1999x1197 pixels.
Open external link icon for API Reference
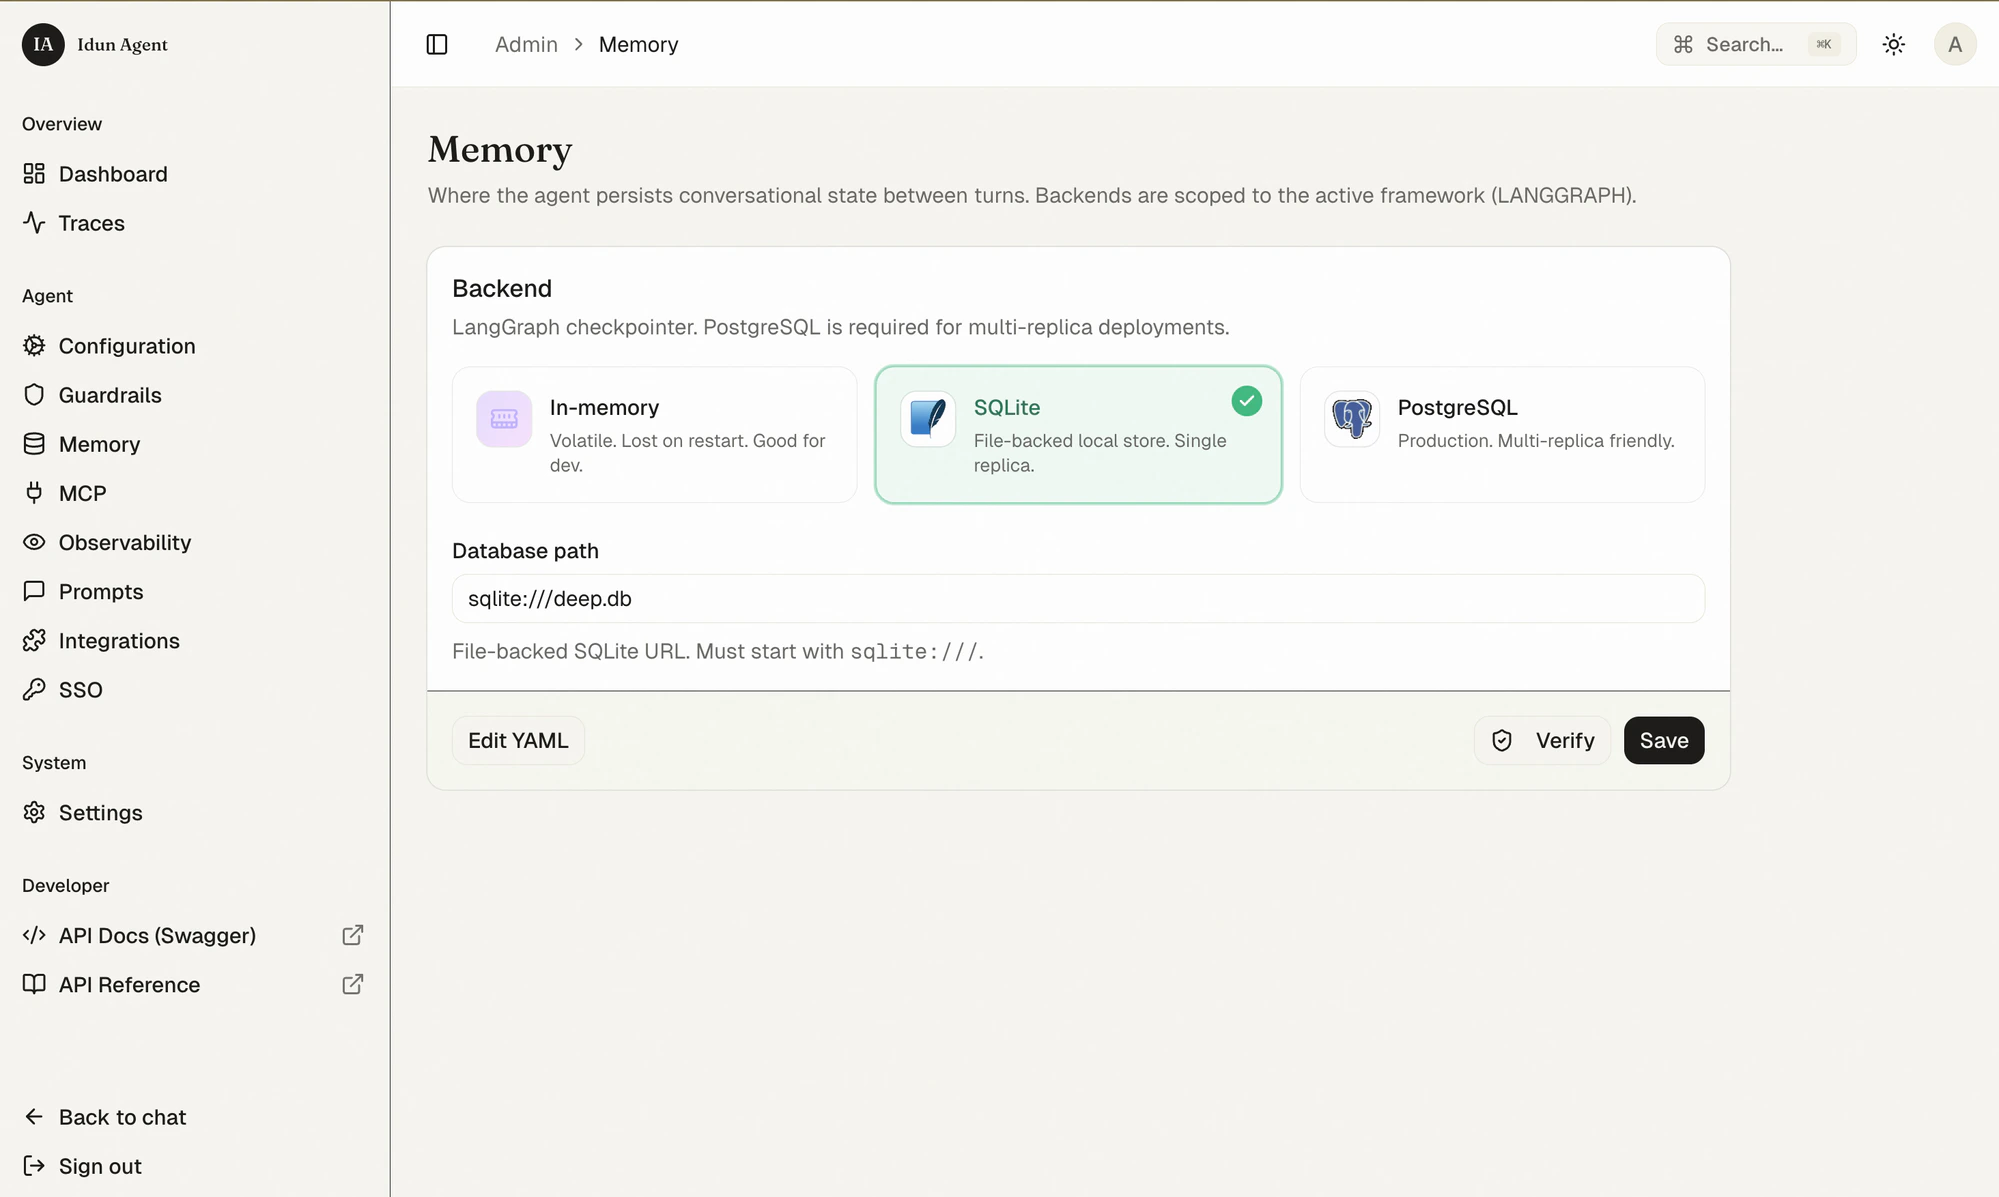pos(352,984)
